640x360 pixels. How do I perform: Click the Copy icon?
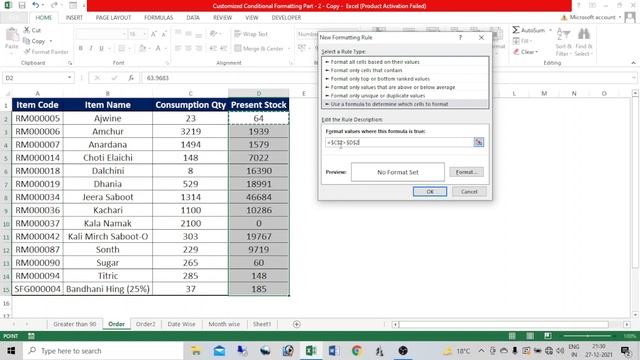coord(27,41)
